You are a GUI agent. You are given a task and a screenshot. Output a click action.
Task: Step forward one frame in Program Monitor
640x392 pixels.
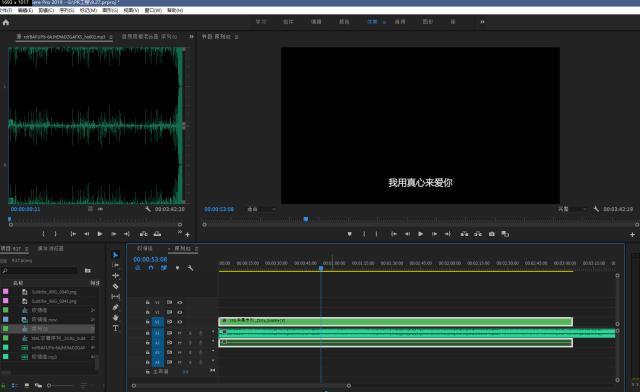[434, 234]
